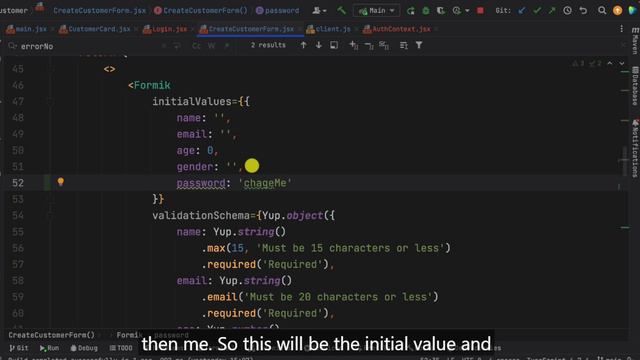Click the Build project hammer icon

click(341, 11)
